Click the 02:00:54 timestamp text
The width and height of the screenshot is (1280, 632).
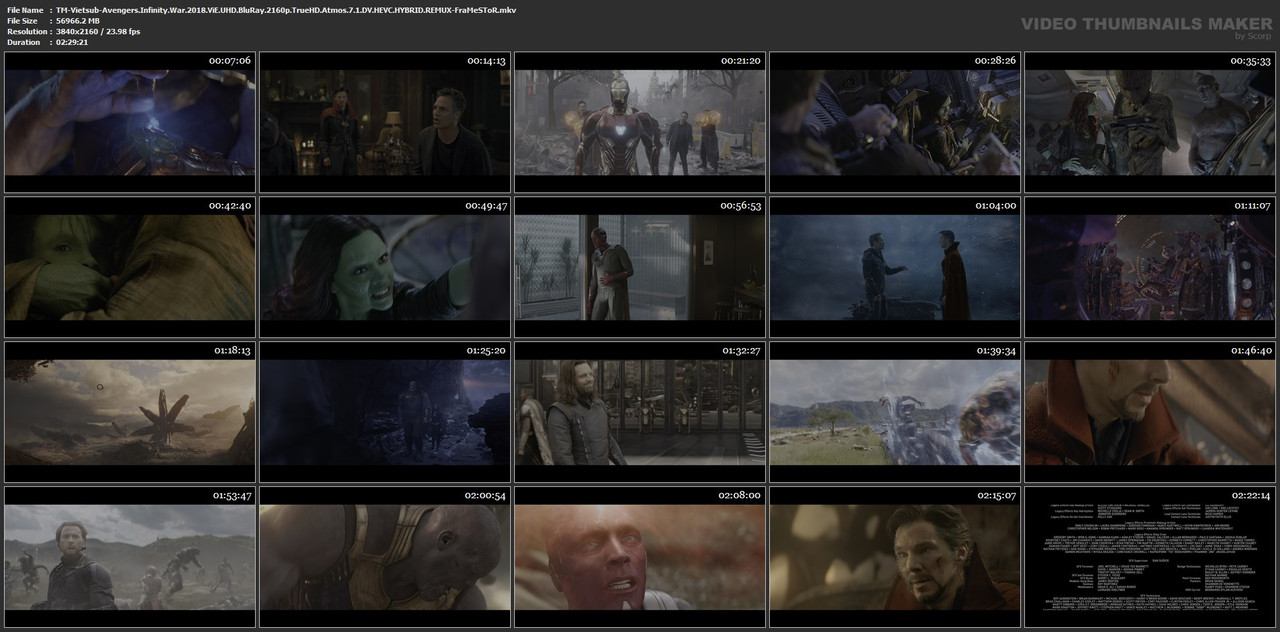coord(485,496)
